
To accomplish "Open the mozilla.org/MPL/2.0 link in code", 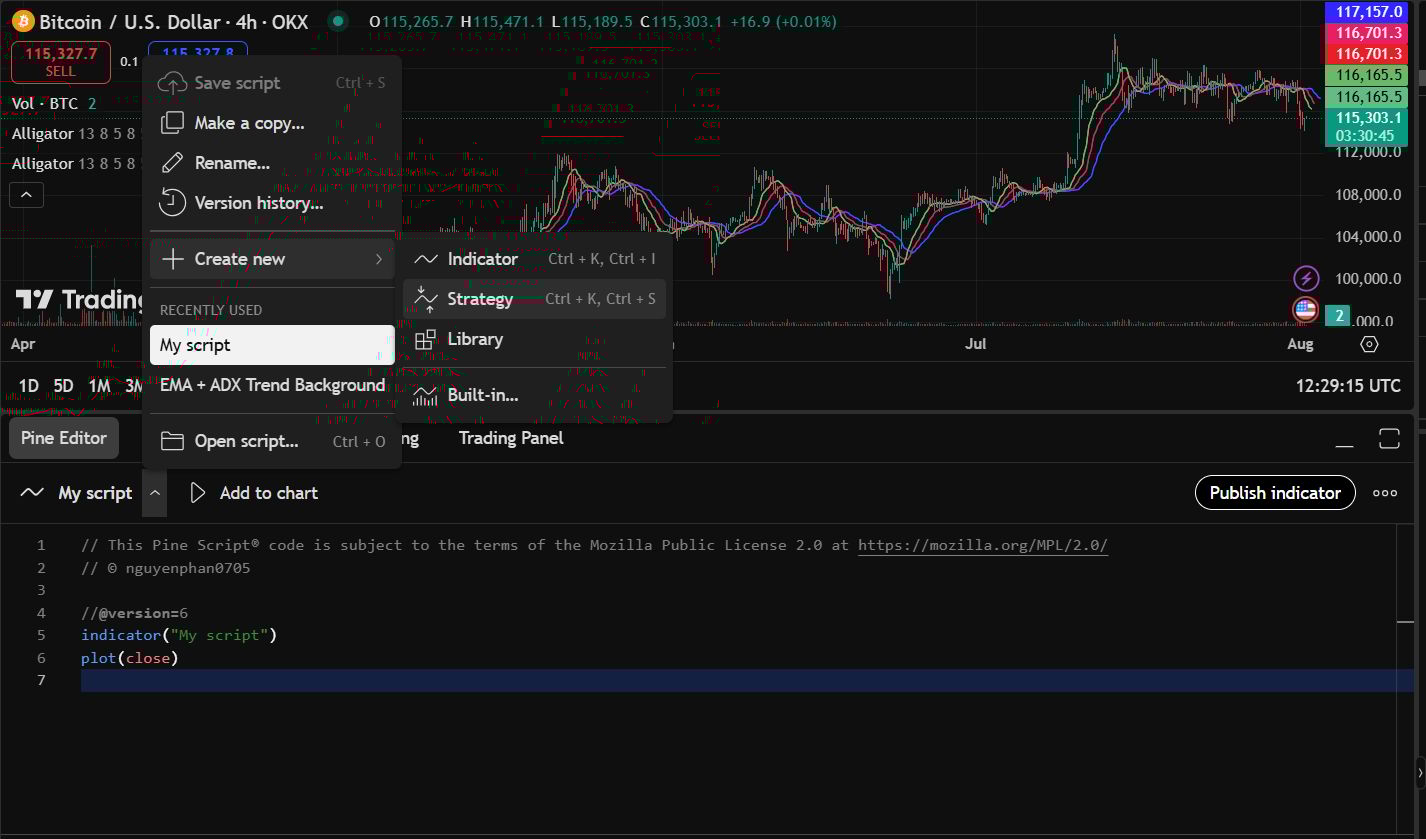I will point(983,545).
